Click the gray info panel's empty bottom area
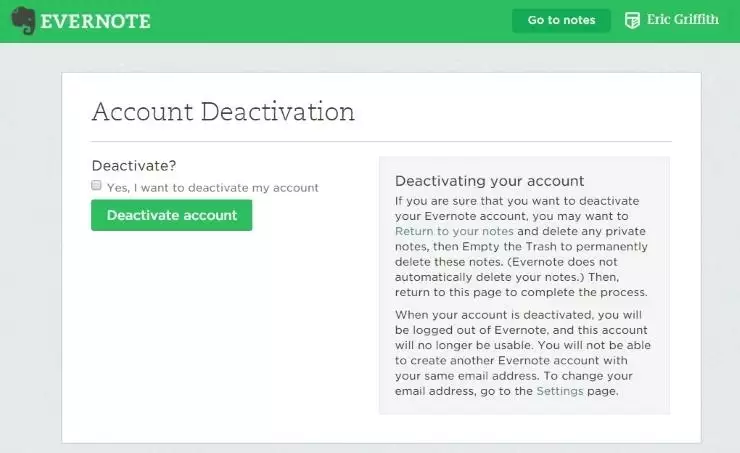The image size is (740, 453). pos(523,407)
